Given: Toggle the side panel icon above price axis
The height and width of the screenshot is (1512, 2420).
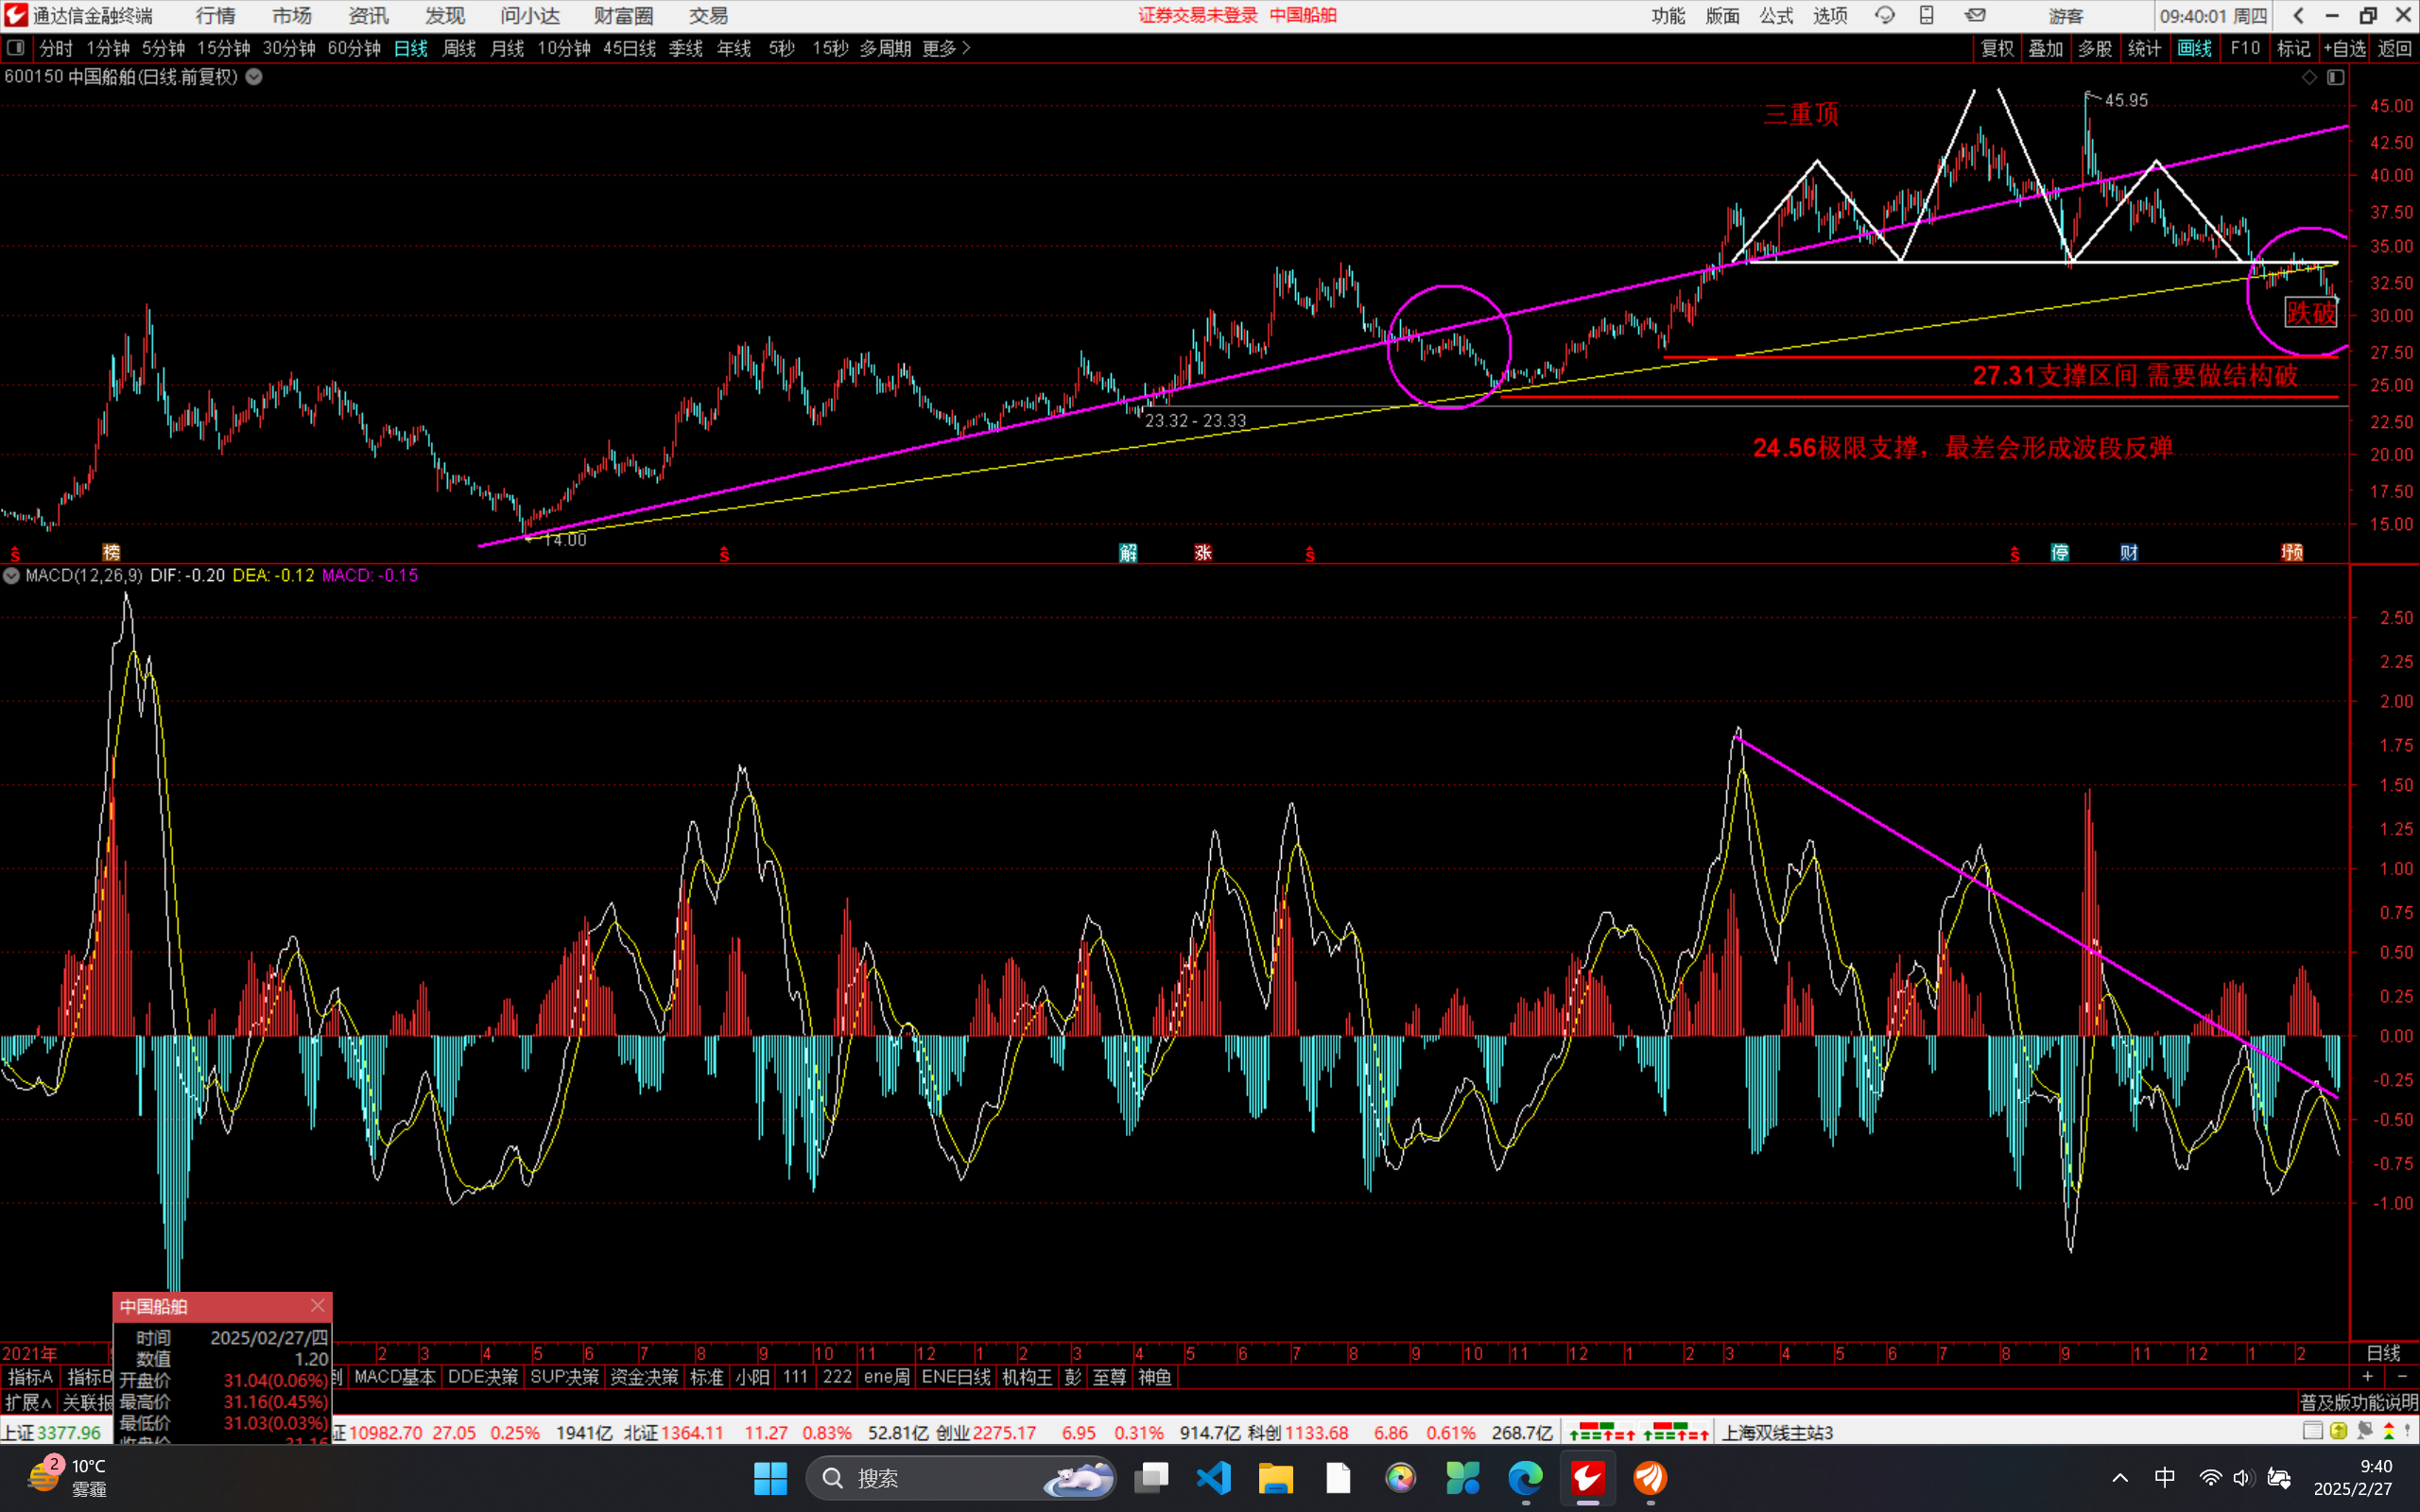Looking at the screenshot, I should point(2335,77).
